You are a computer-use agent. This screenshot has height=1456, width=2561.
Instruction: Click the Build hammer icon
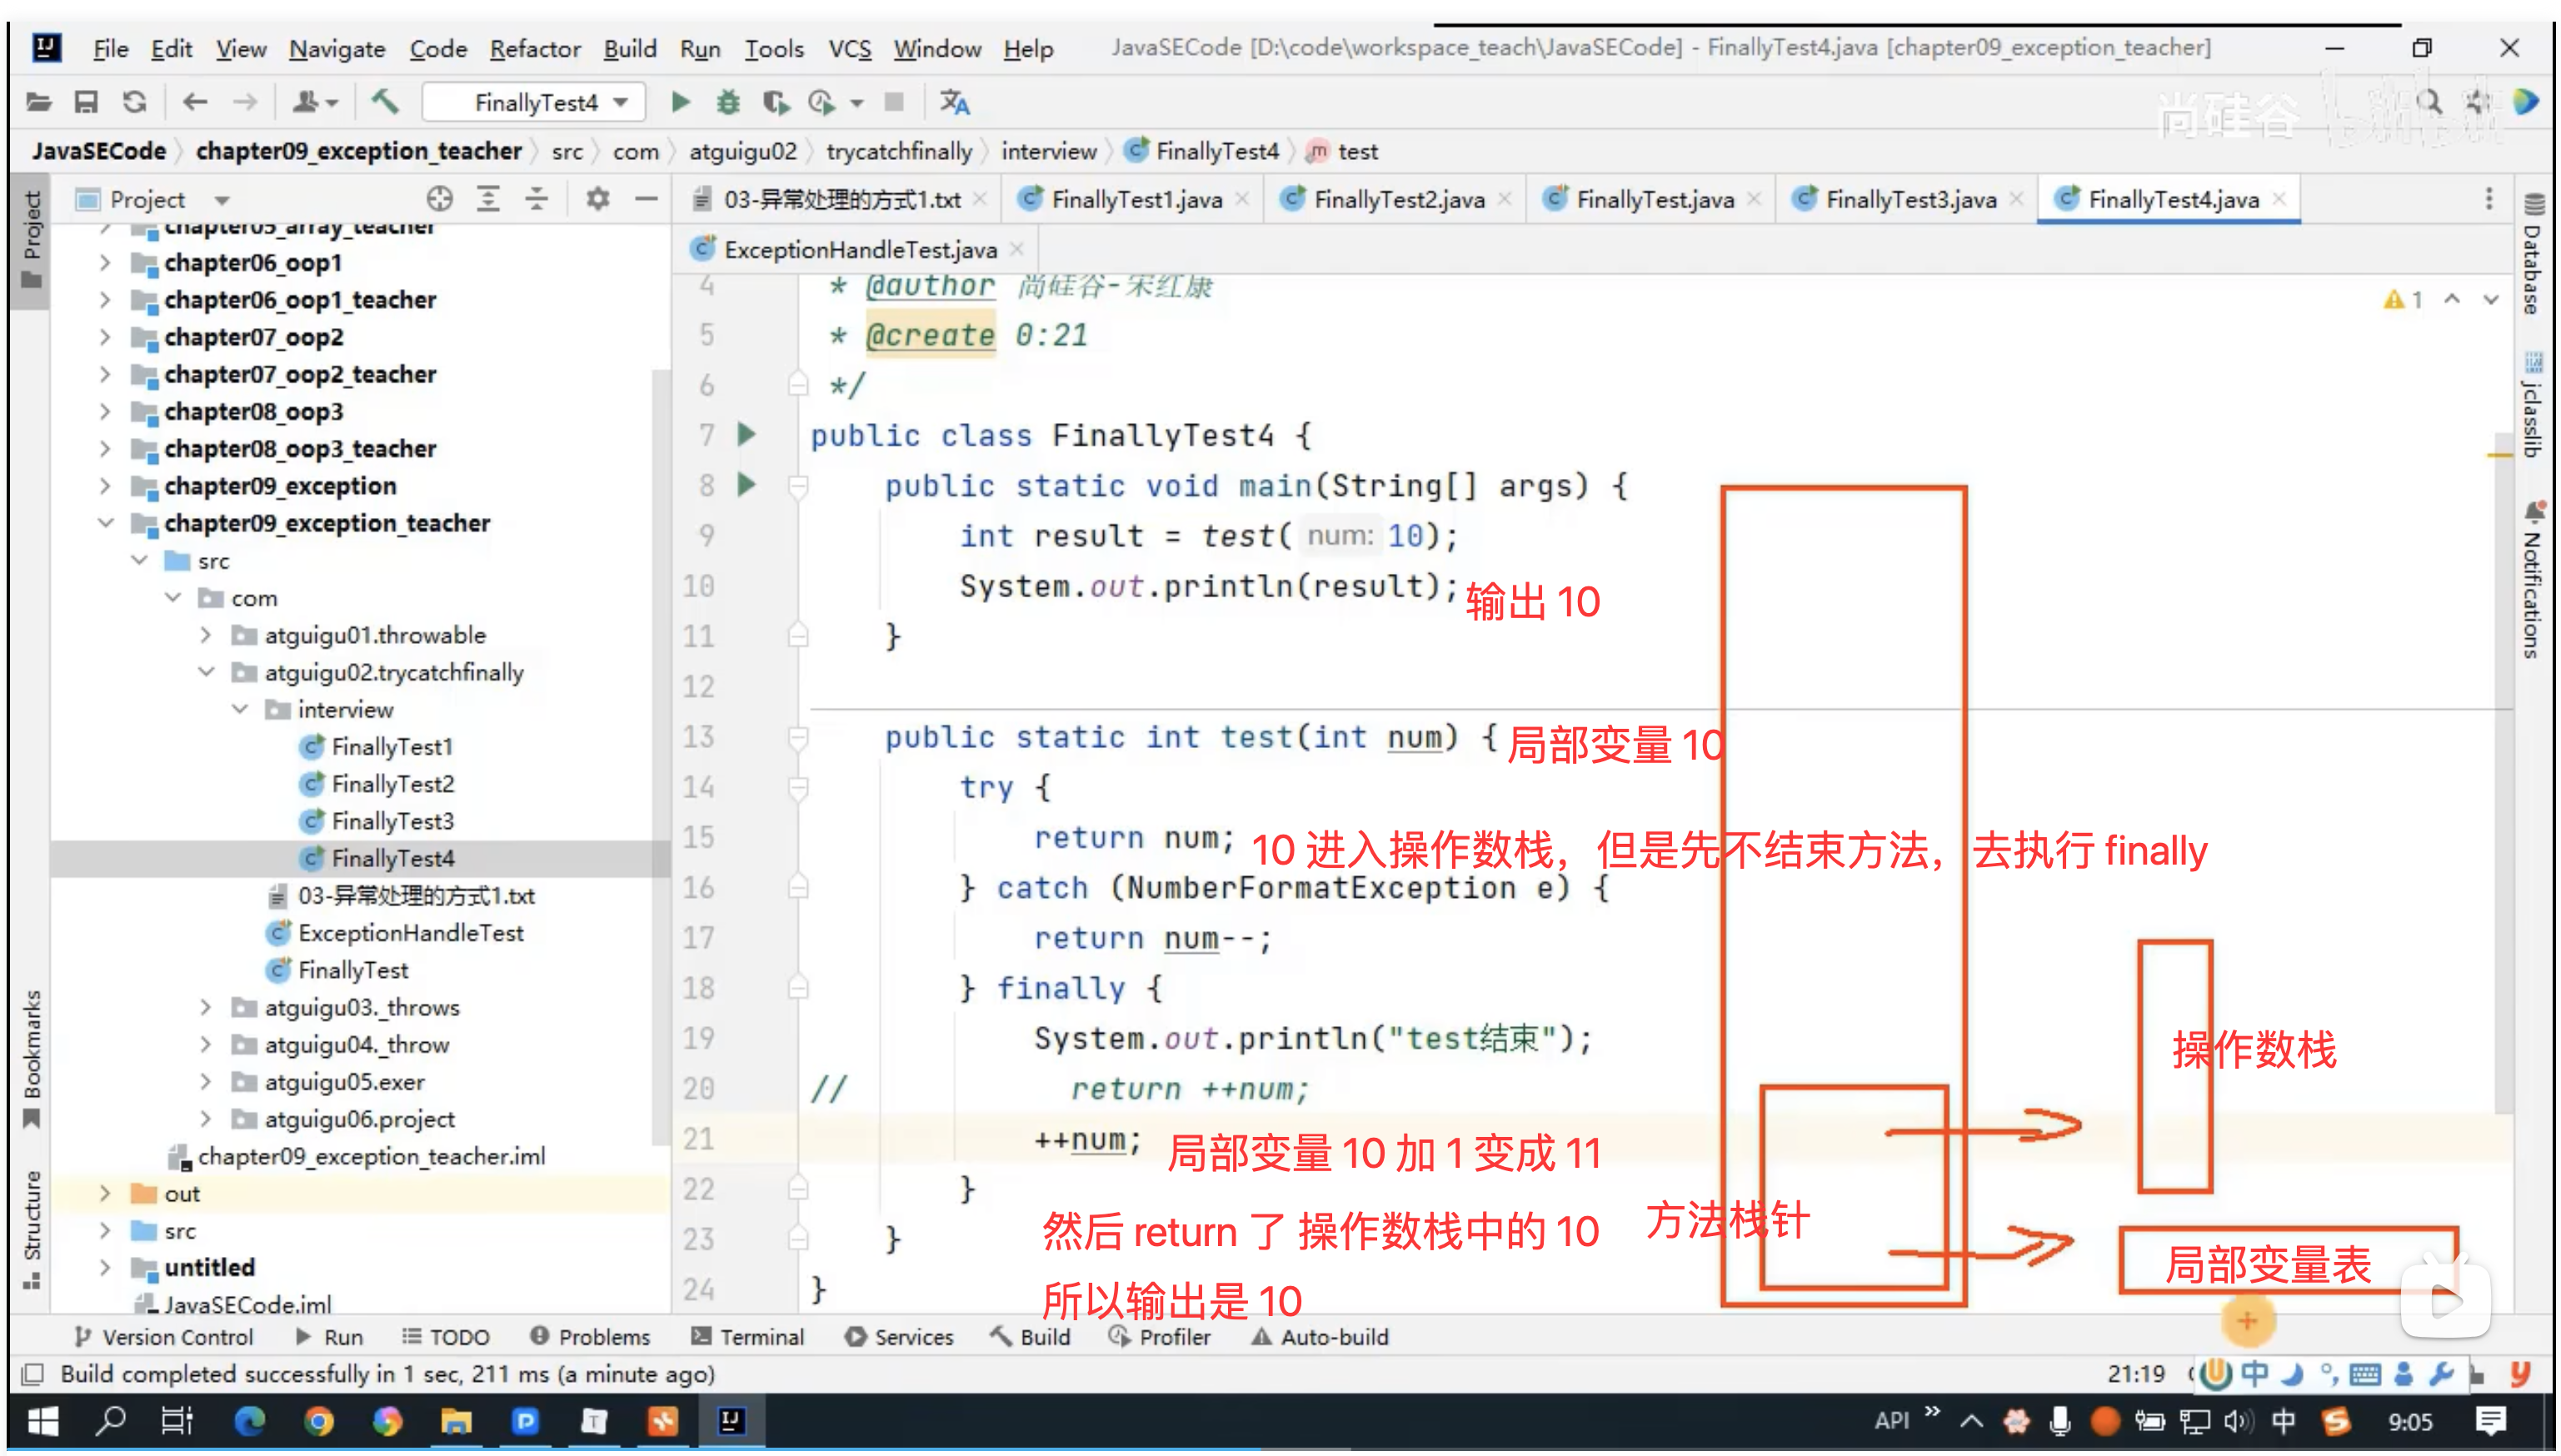coord(385,102)
